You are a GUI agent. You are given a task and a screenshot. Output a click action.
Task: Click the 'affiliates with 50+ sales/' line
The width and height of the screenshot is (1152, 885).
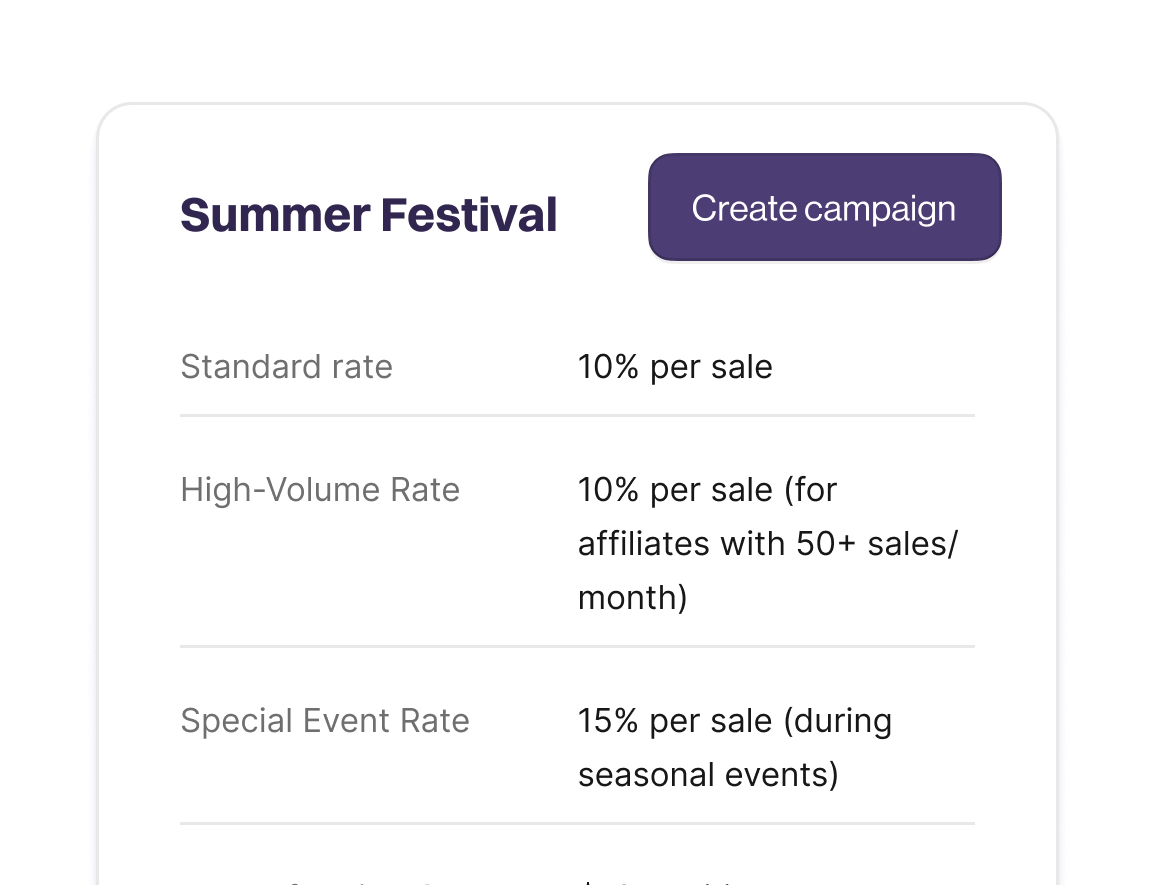767,544
